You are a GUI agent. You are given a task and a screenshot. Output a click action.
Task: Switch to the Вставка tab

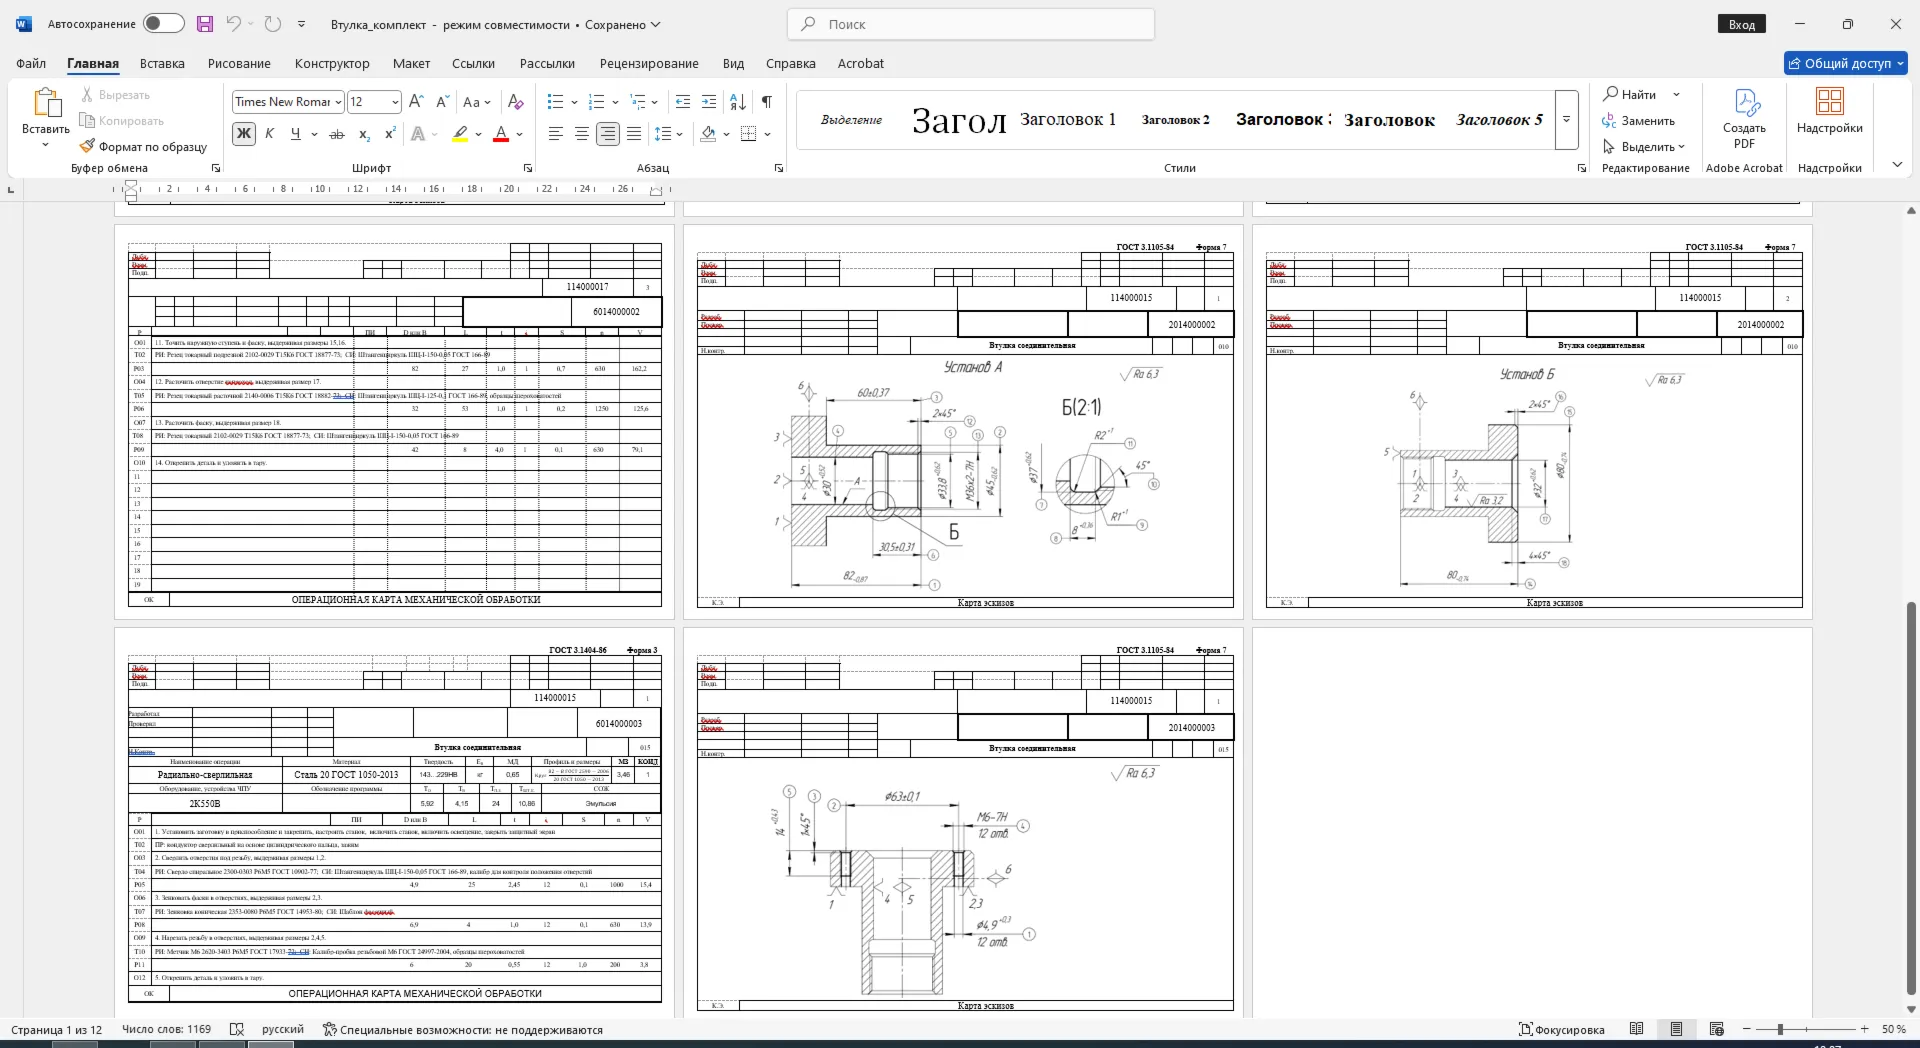click(162, 63)
